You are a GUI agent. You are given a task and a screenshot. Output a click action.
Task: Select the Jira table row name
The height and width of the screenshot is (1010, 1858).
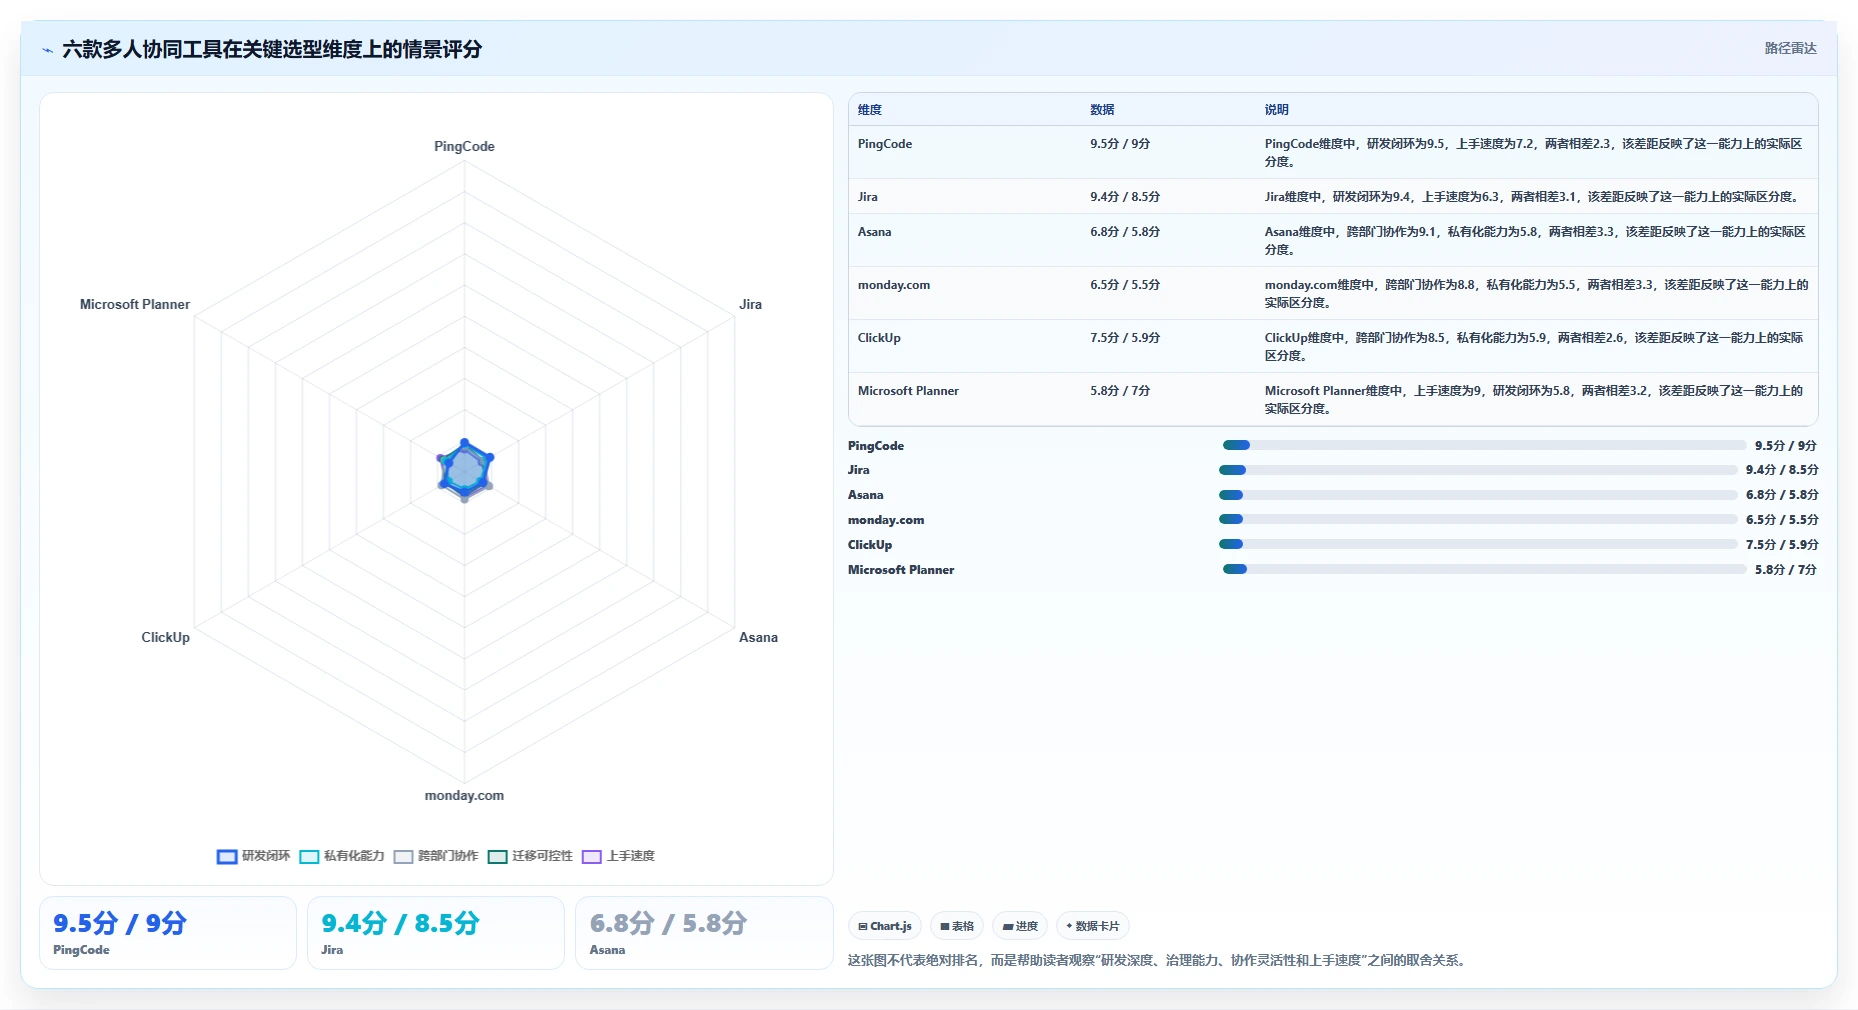tap(868, 197)
